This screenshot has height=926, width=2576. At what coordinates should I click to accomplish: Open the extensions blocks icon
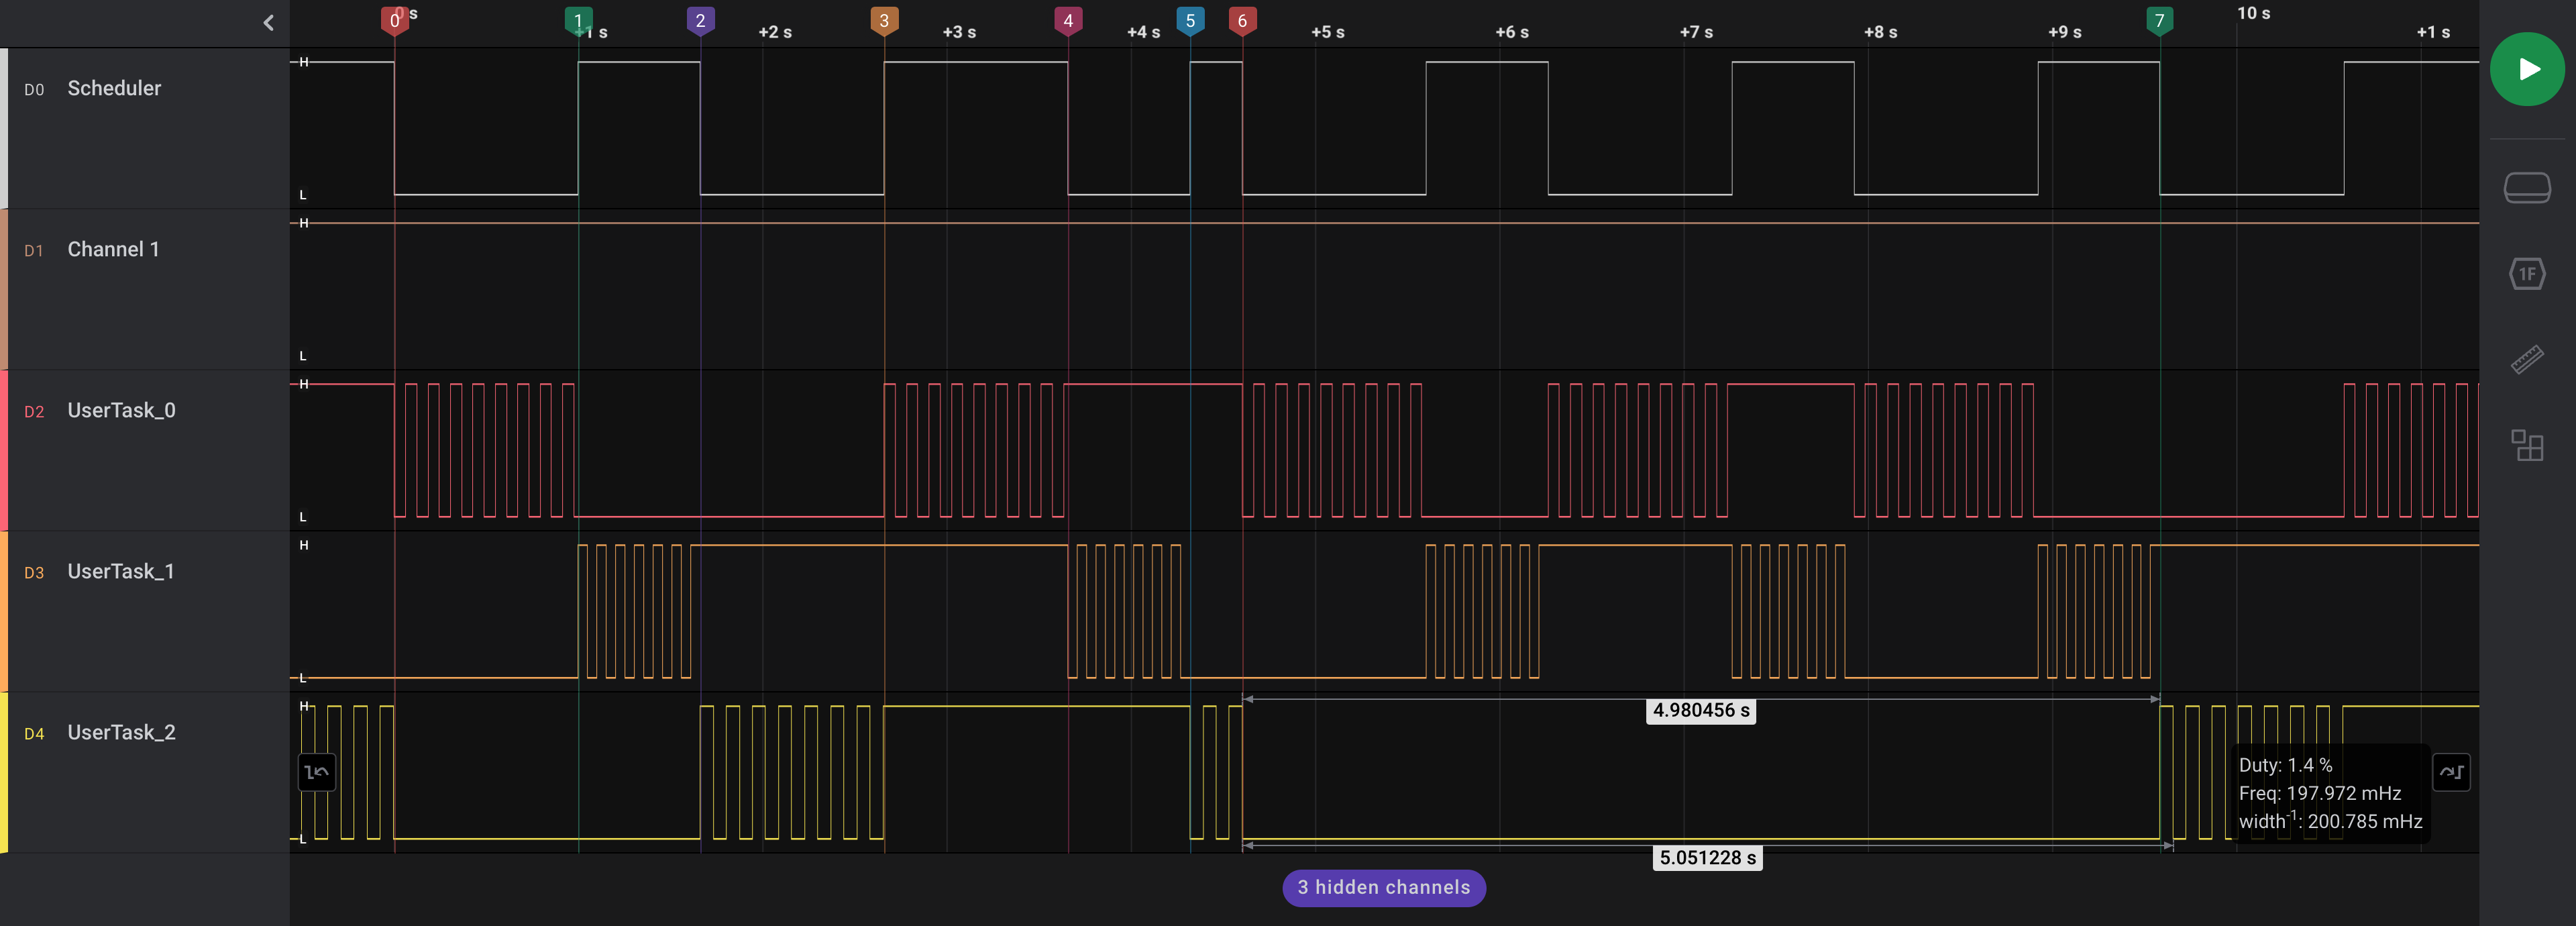point(2526,445)
